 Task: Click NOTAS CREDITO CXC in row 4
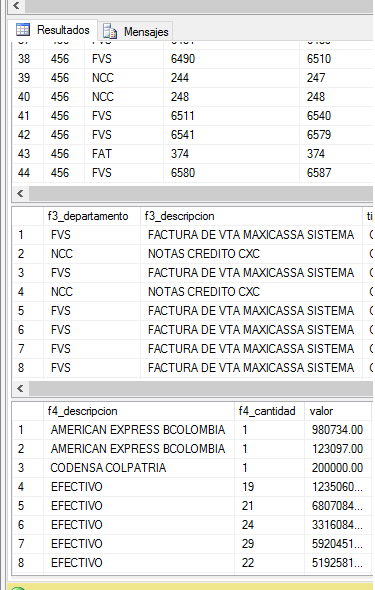(251, 292)
